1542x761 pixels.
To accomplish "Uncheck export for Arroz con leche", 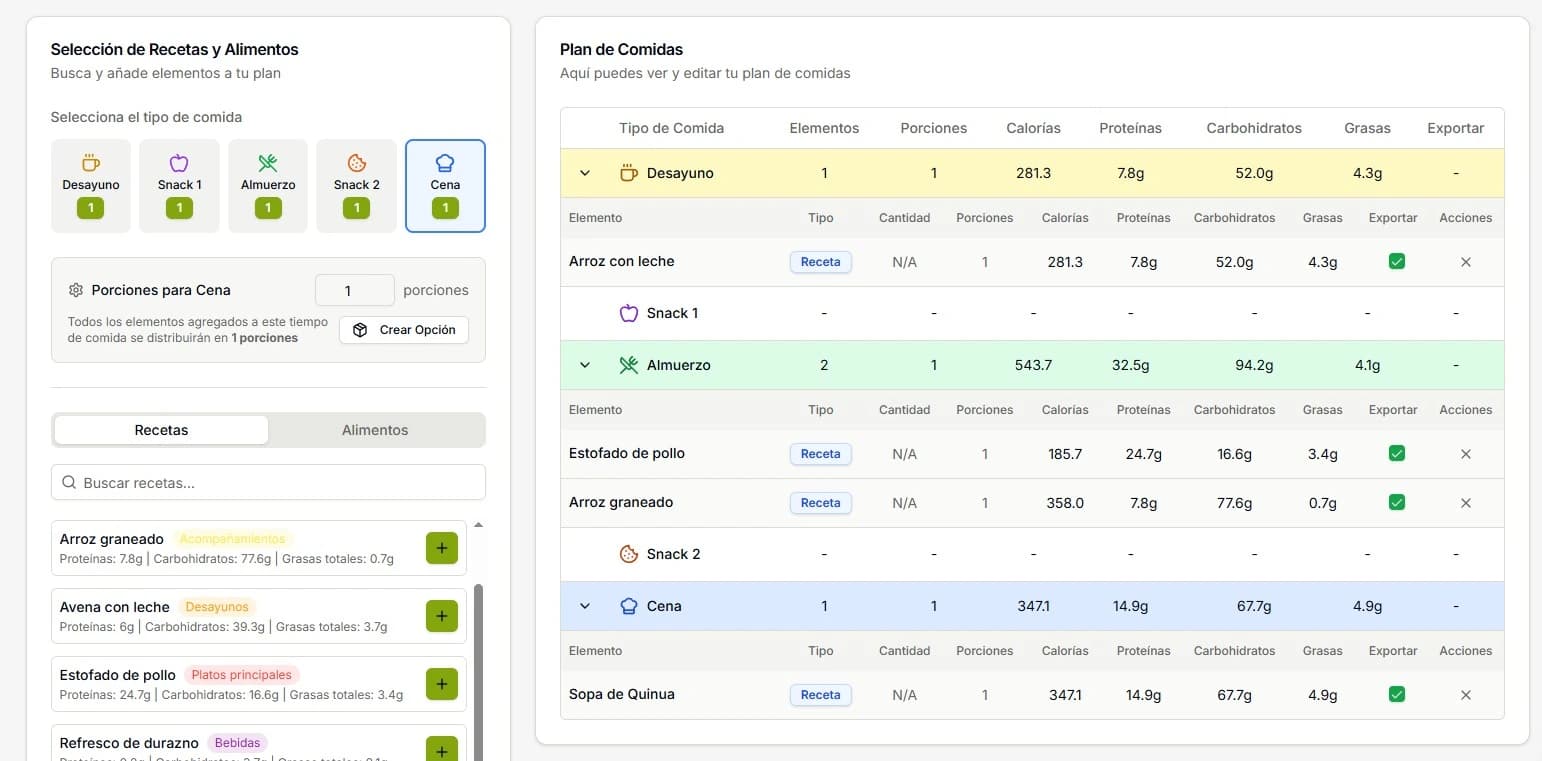I will tap(1397, 262).
